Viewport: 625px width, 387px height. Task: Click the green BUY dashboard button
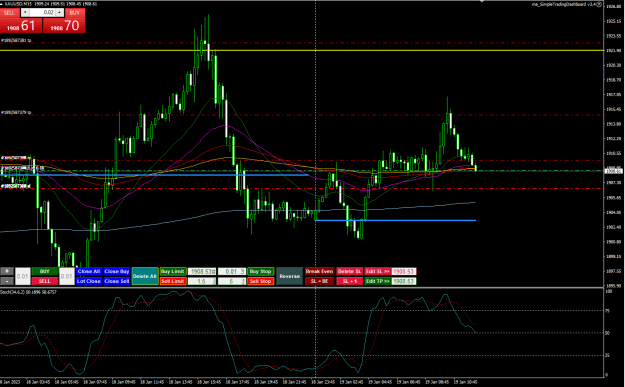tap(45, 271)
